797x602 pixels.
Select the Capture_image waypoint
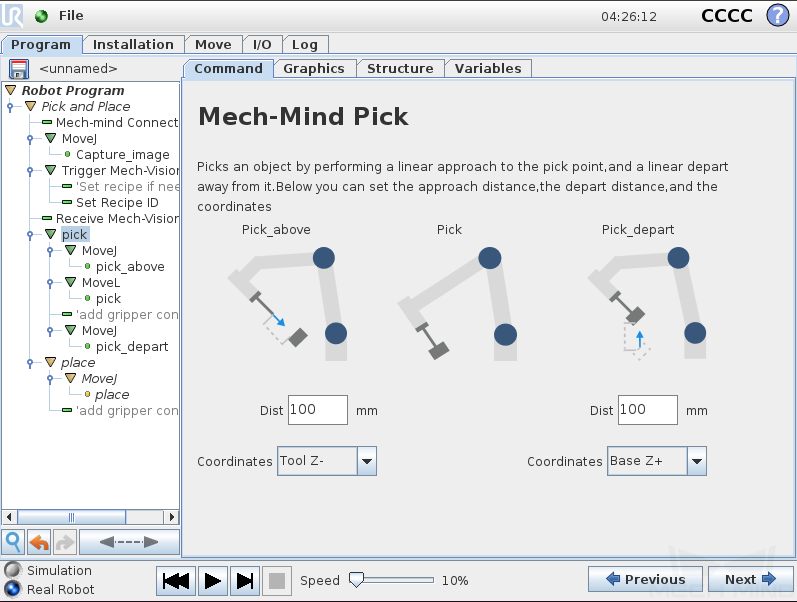[x=122, y=155]
